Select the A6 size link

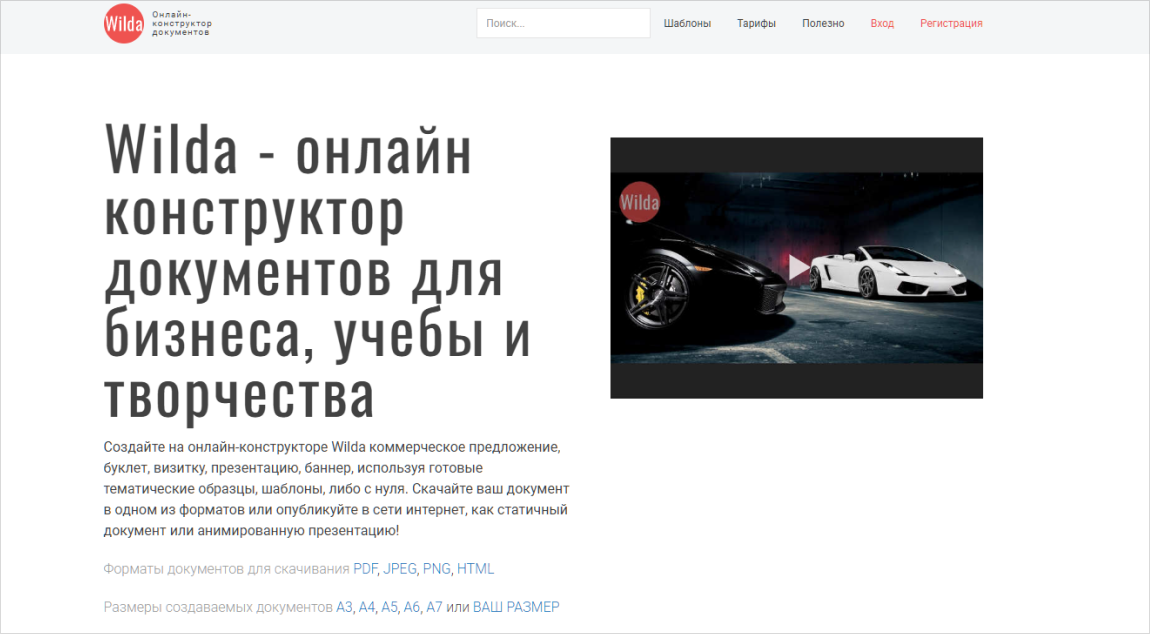pos(411,607)
